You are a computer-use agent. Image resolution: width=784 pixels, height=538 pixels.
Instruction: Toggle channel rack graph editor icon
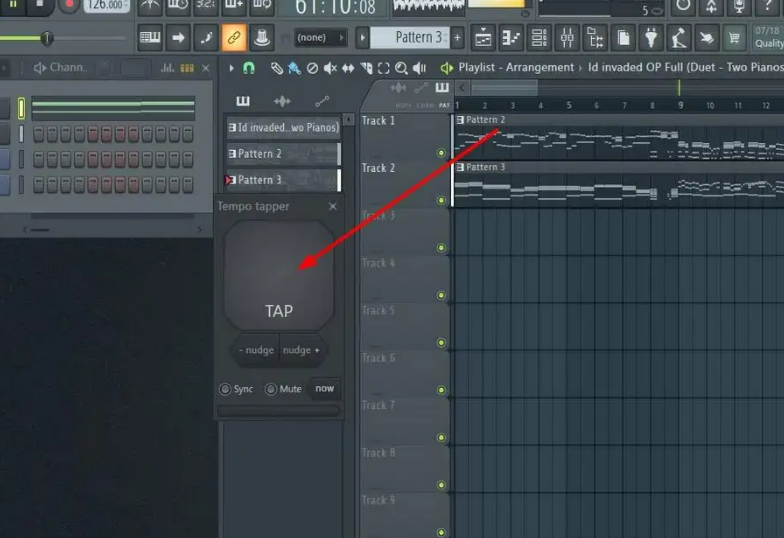tap(167, 68)
